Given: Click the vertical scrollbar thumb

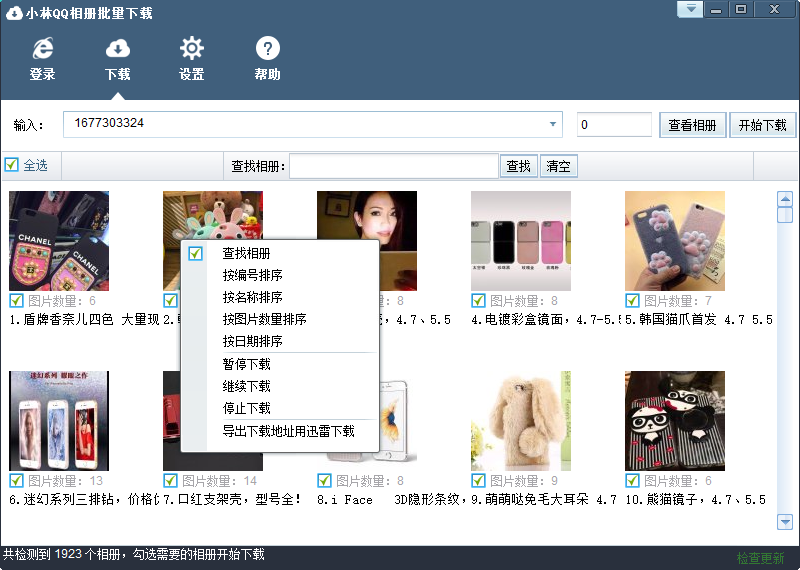Looking at the screenshot, I should tap(785, 215).
